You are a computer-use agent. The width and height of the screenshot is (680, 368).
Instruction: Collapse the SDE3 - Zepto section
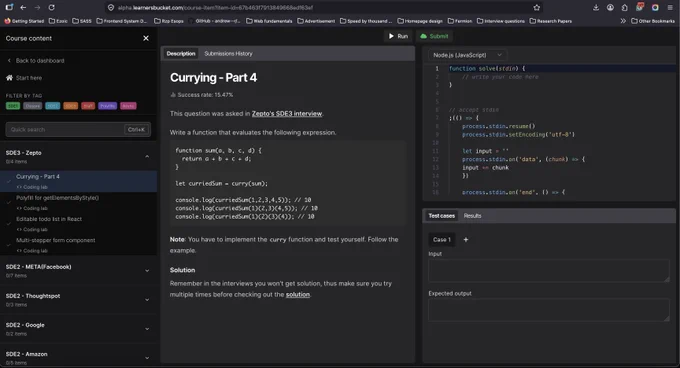147,156
